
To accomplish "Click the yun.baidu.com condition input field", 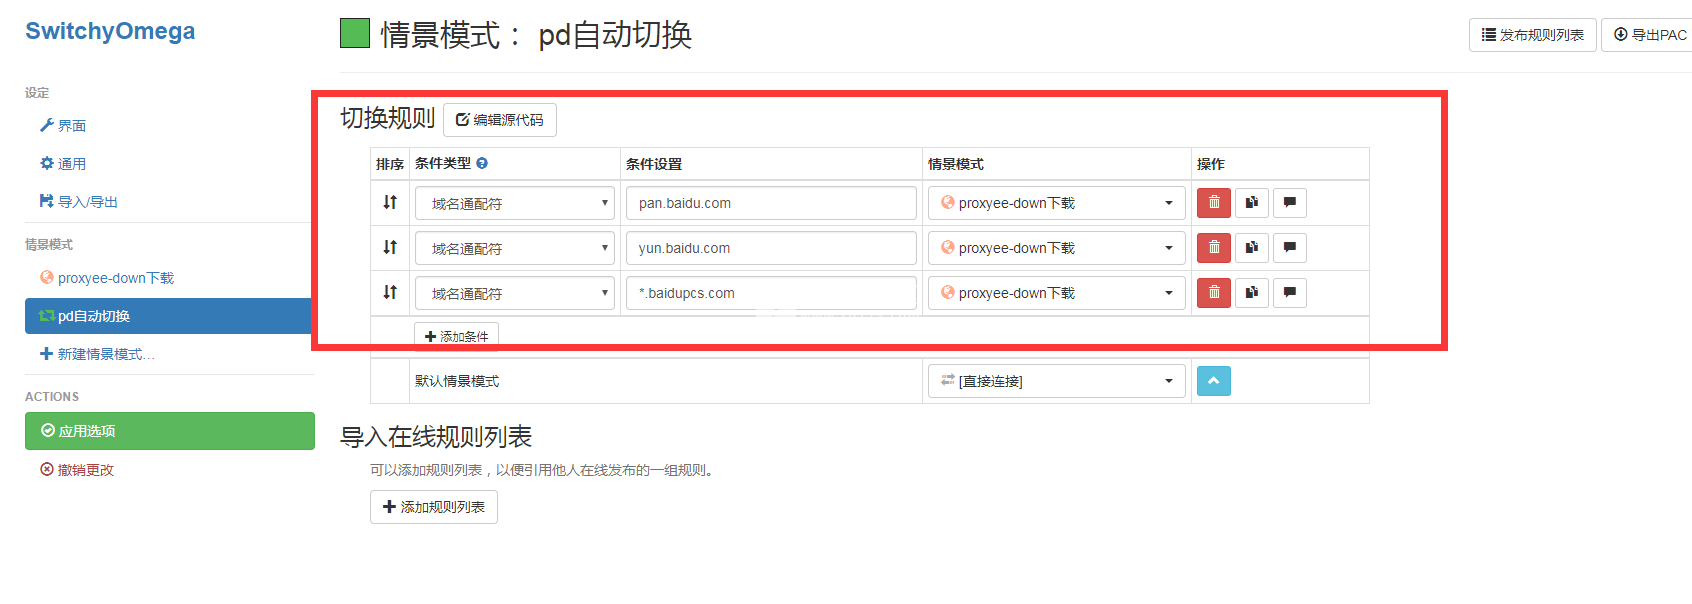I will coord(771,248).
